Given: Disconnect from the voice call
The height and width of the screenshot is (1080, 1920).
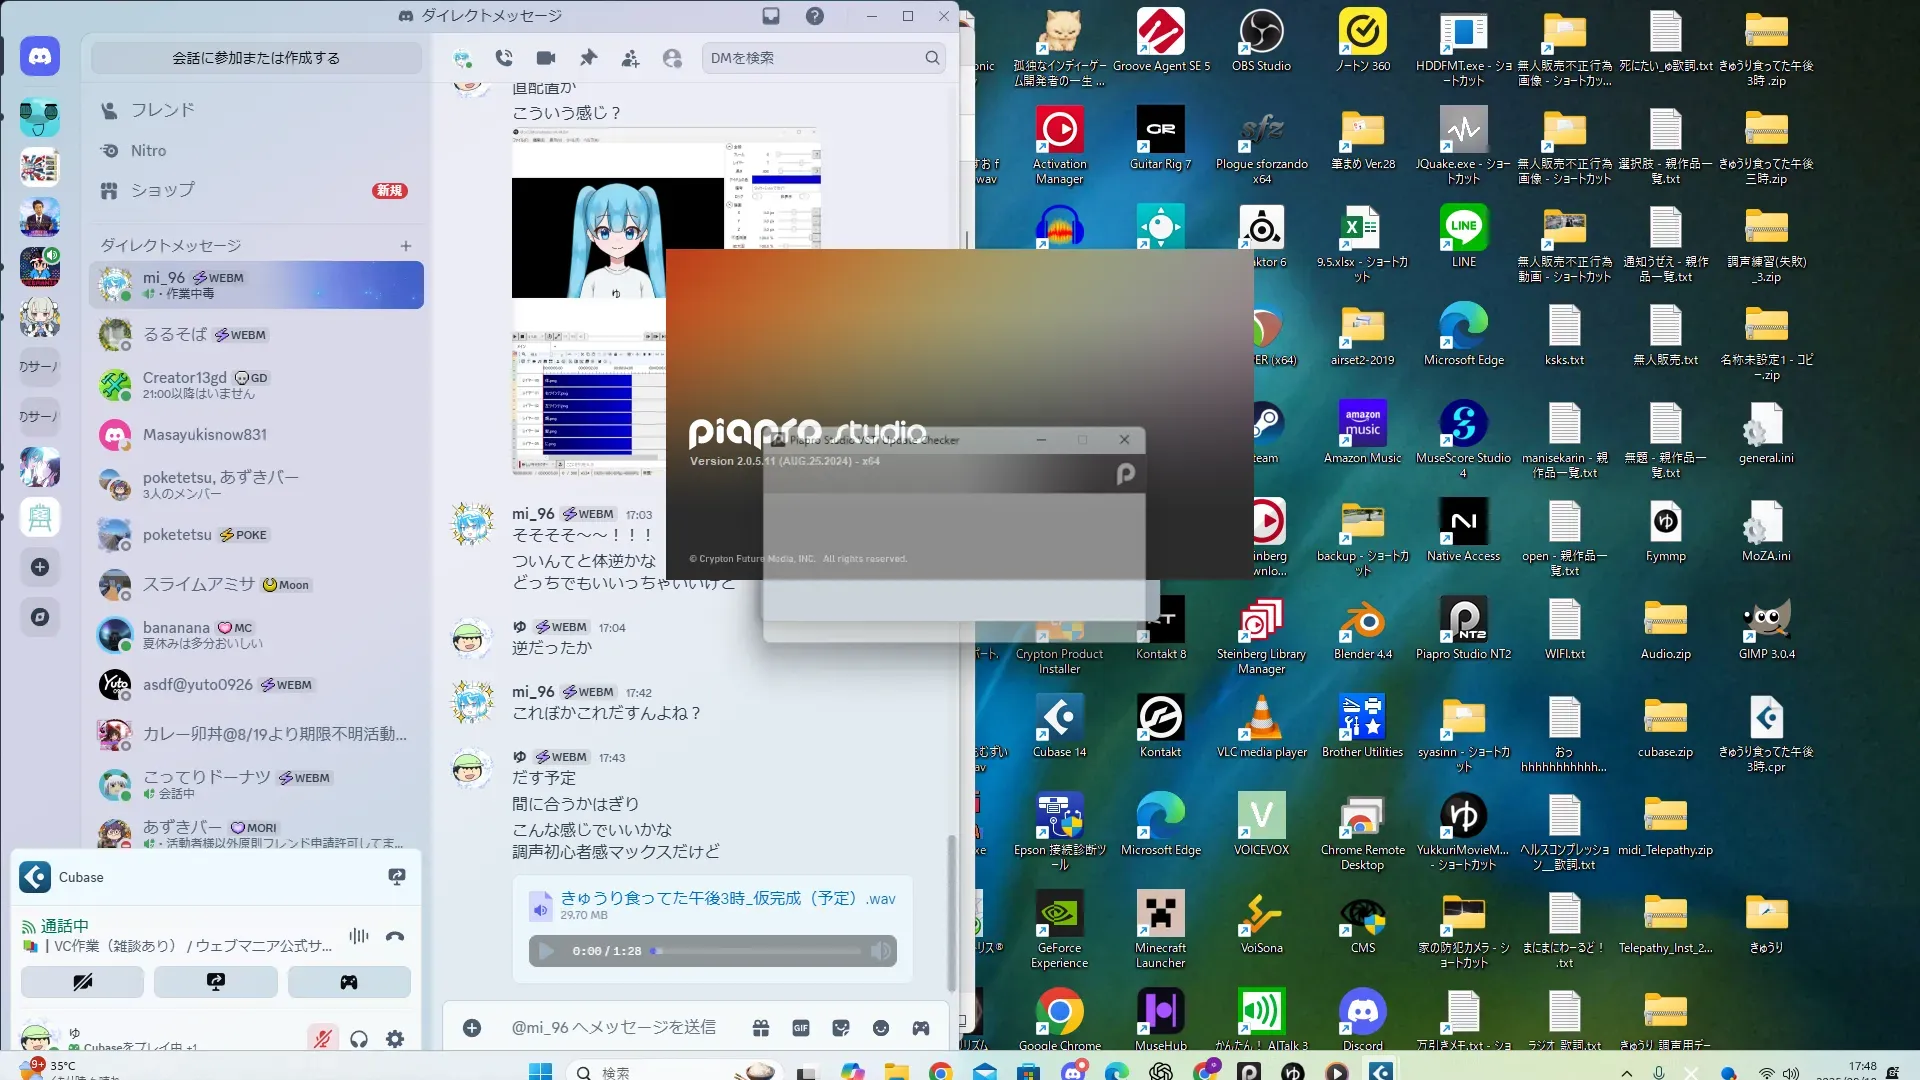Looking at the screenshot, I should coord(395,936).
